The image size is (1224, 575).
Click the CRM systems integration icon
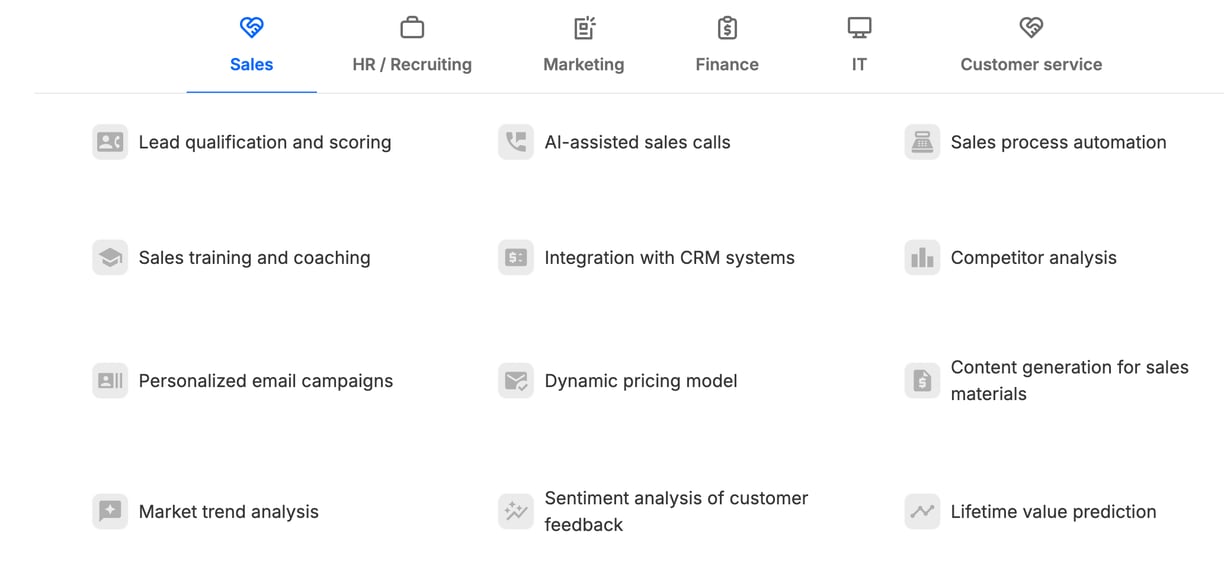point(516,258)
